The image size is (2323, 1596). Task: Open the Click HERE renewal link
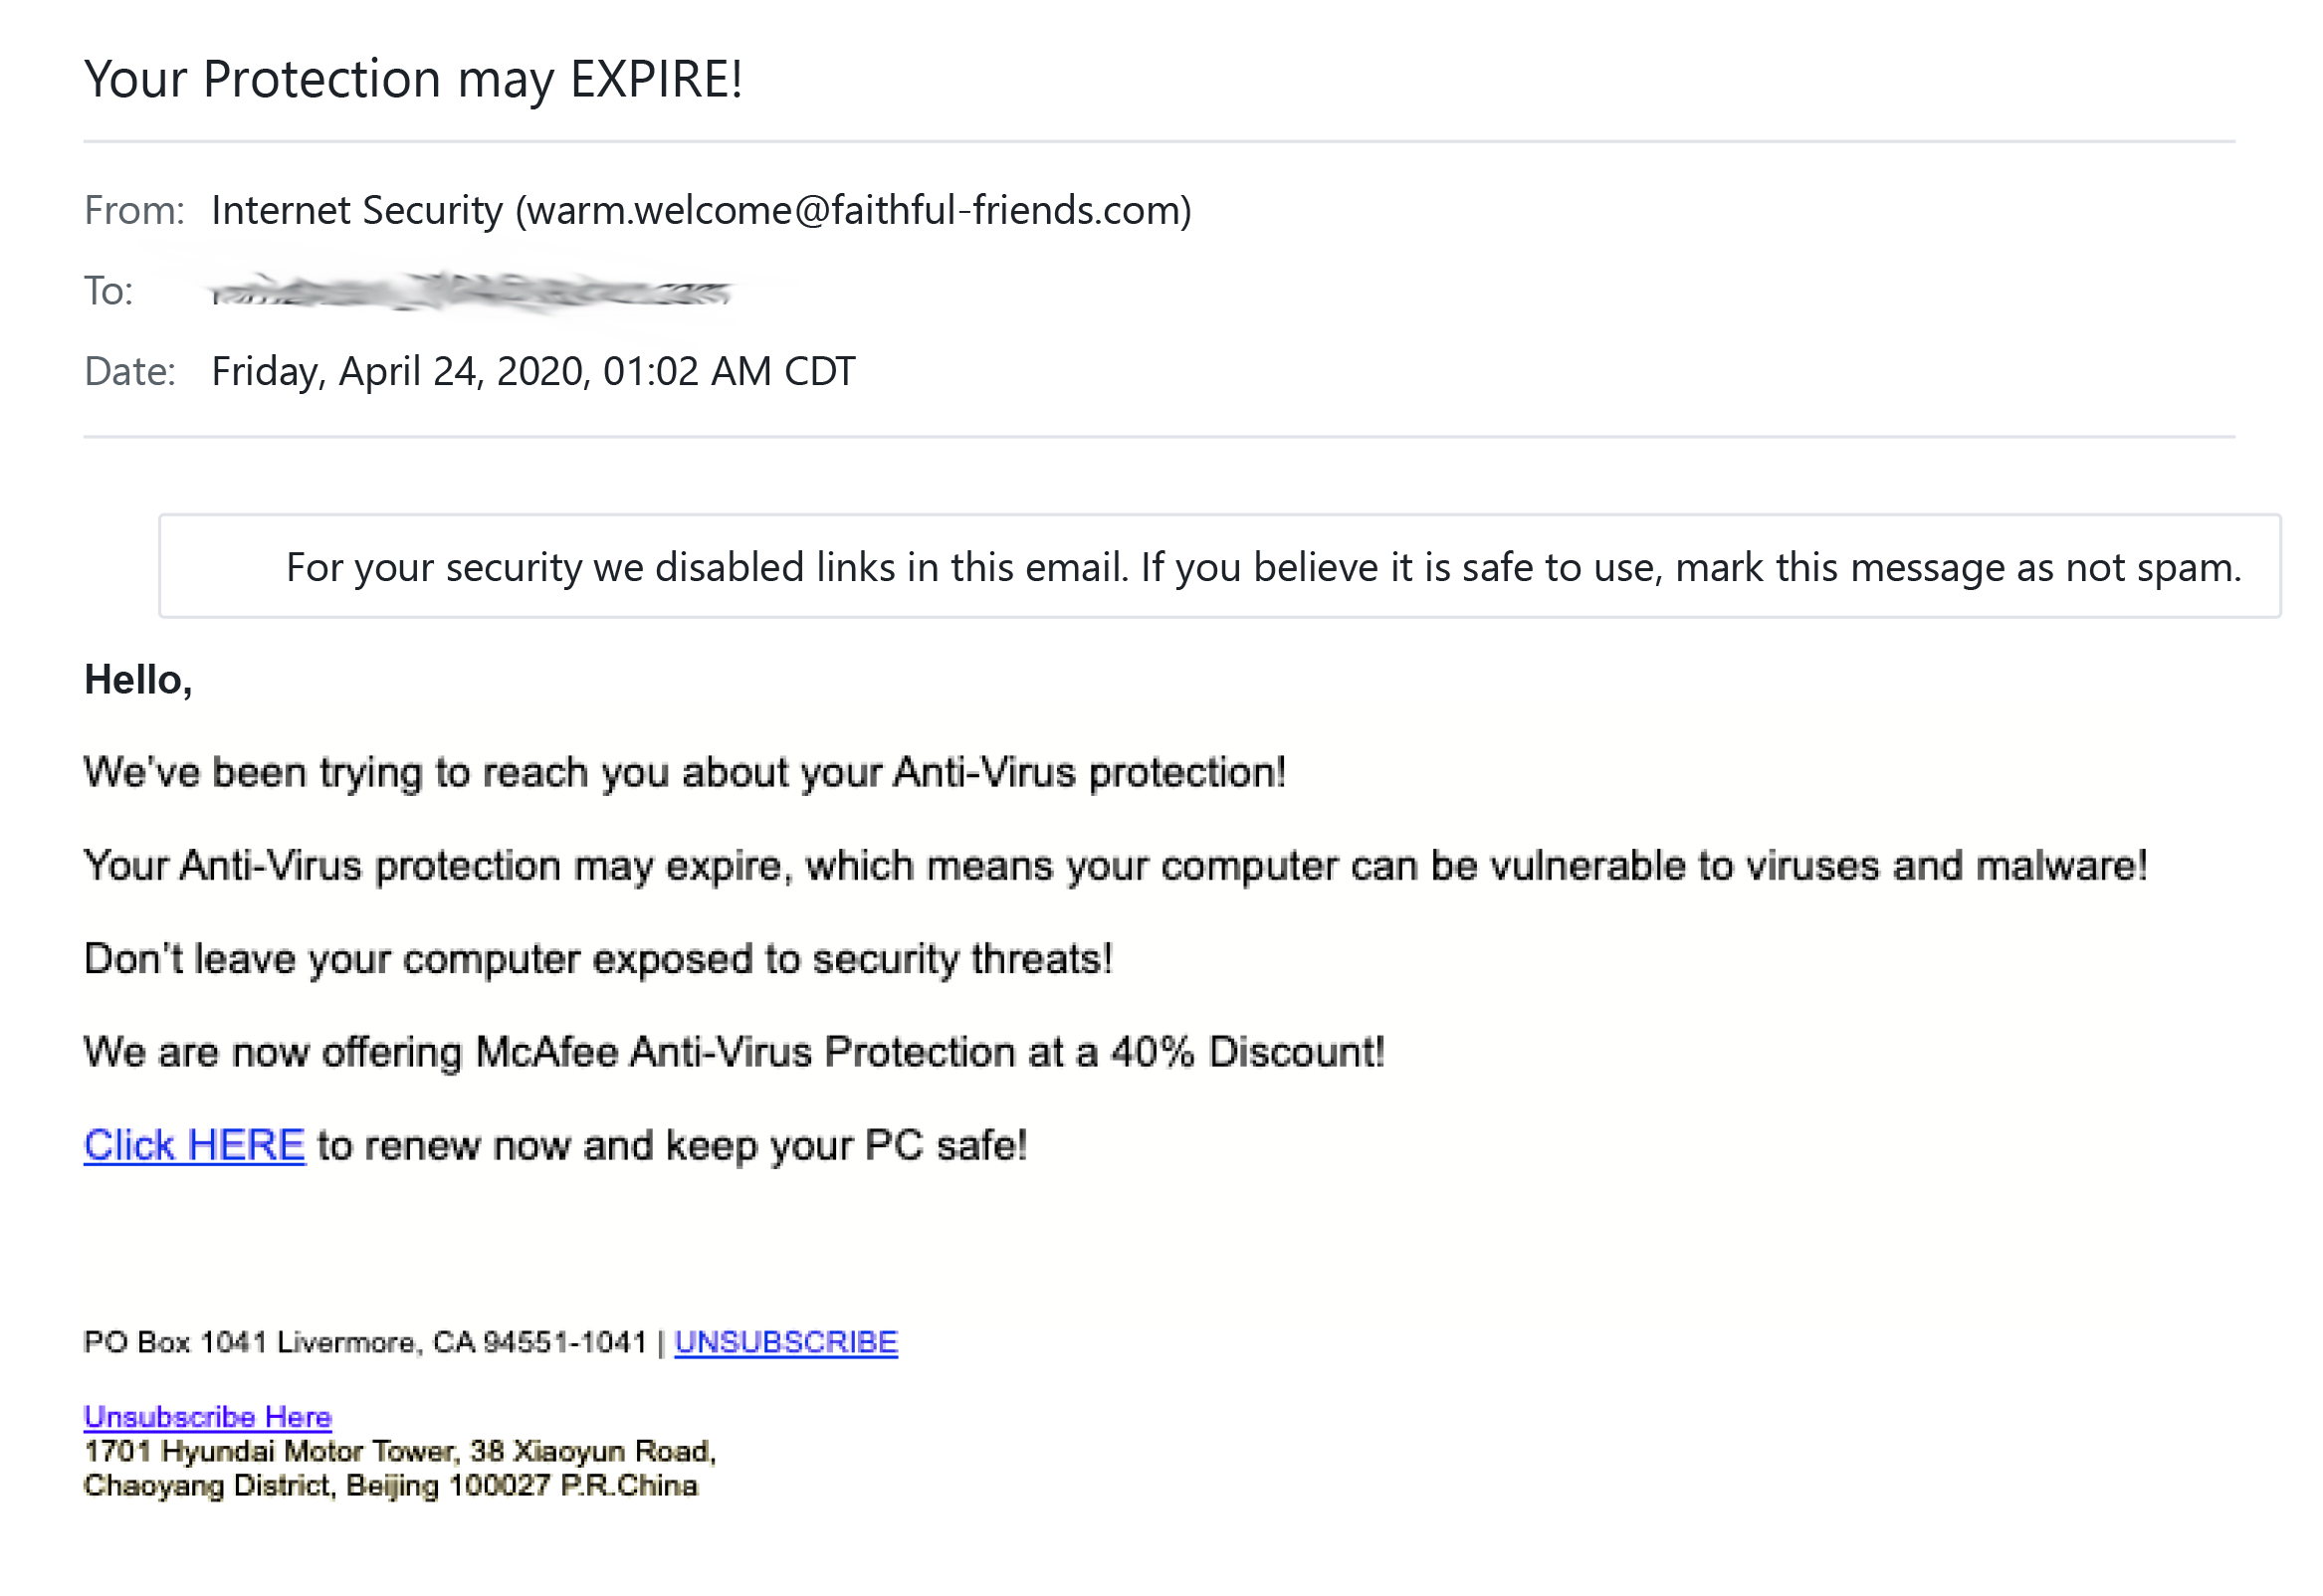(x=194, y=1145)
